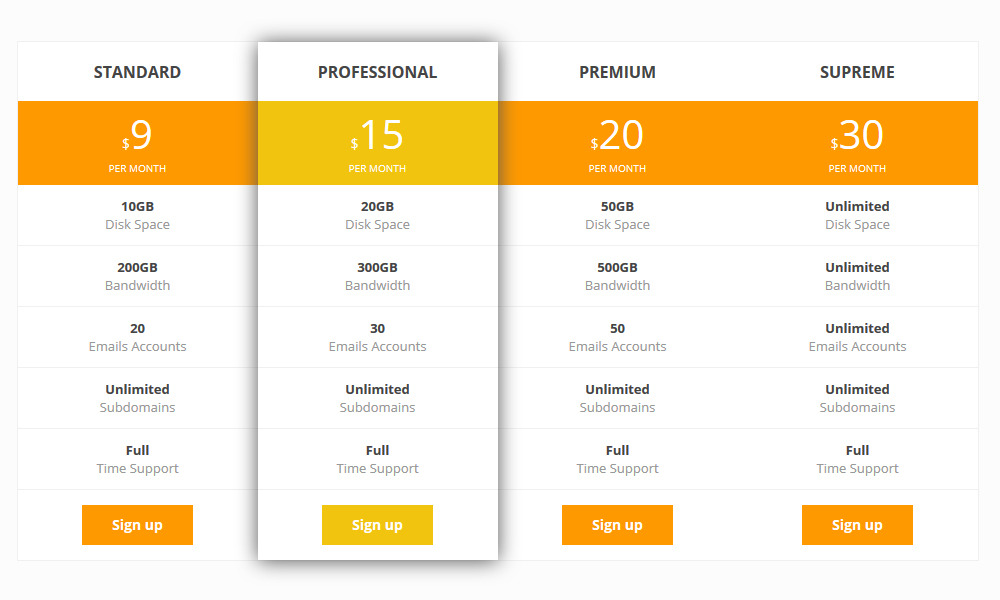Hit Sign up for Supreme plan
1000x600 pixels.
click(x=857, y=525)
